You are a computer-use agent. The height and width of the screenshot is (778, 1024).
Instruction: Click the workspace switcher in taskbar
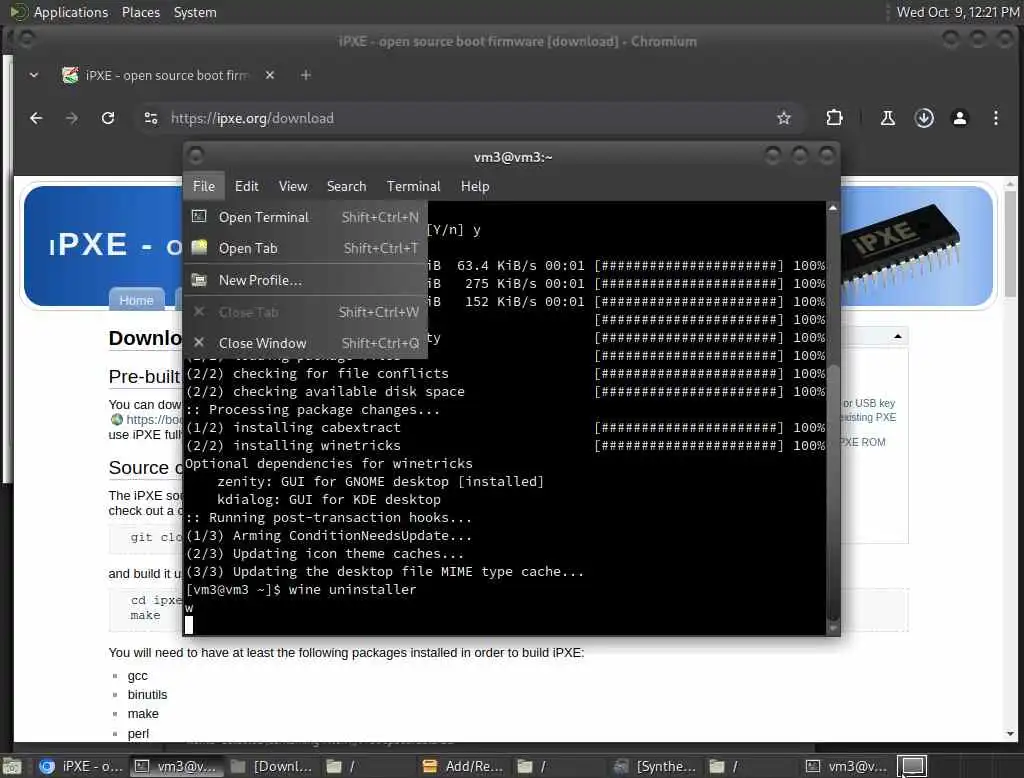point(912,766)
